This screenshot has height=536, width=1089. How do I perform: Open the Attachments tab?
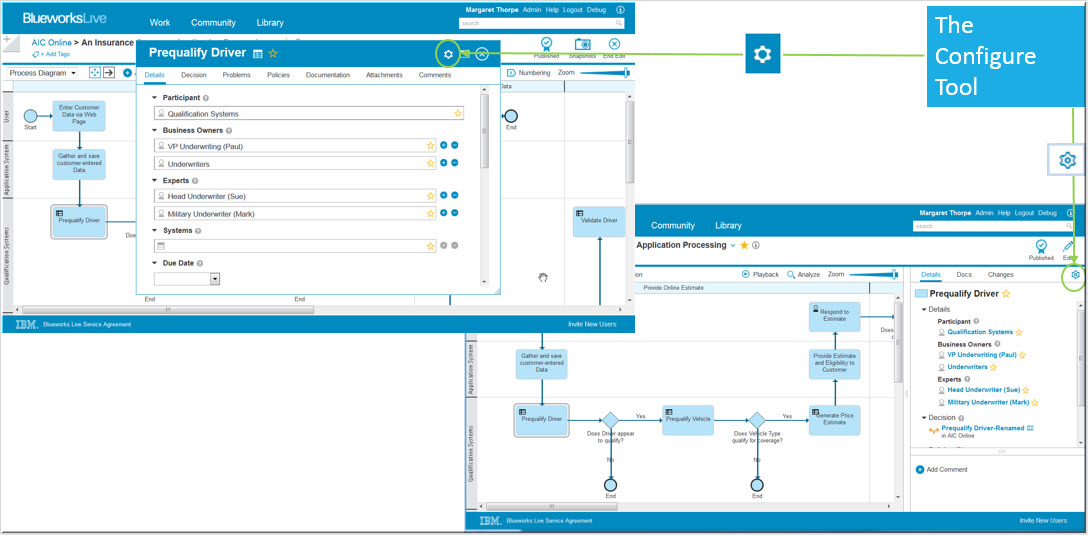(384, 75)
